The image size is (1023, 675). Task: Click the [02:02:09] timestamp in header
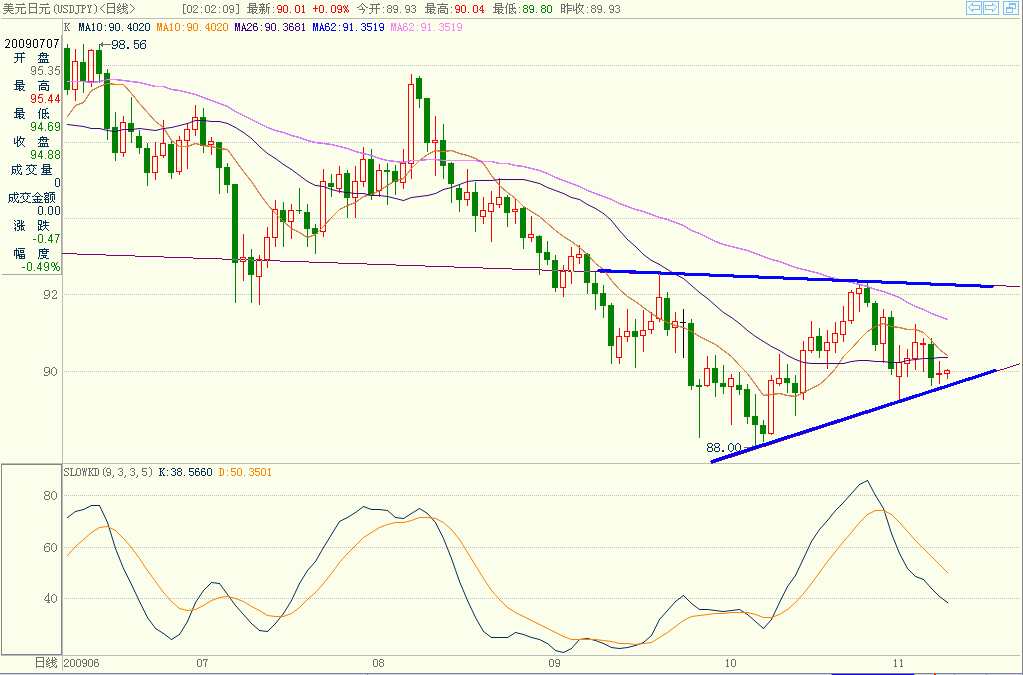pyautogui.click(x=210, y=9)
